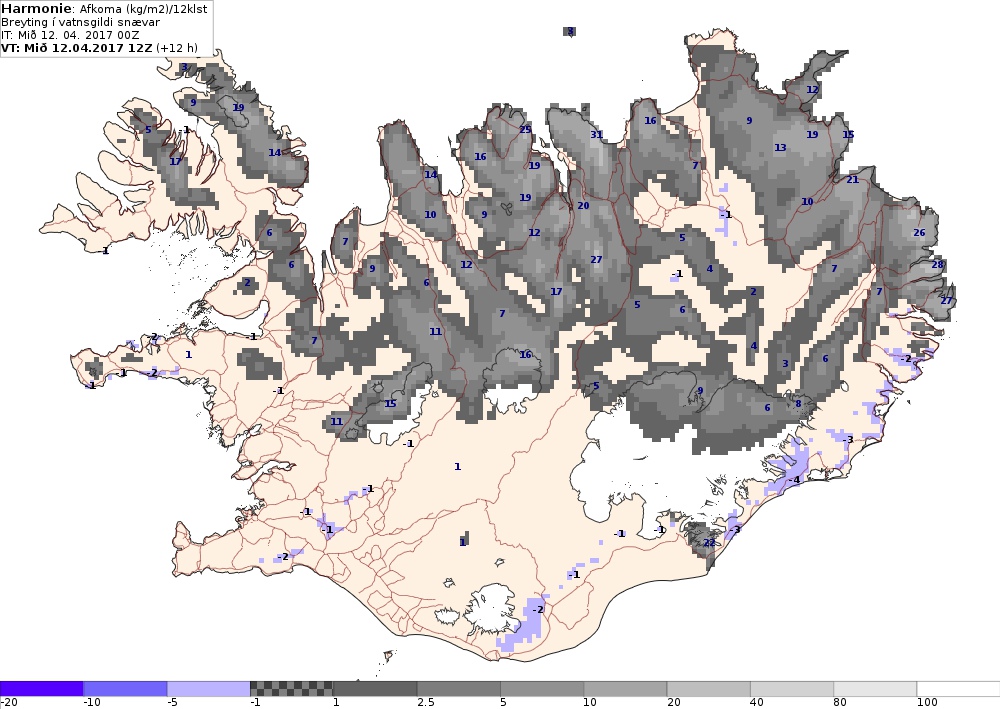This screenshot has width=1000, height=709.
Task: Click the map value '25' on the northern peninsula
Action: 525,129
